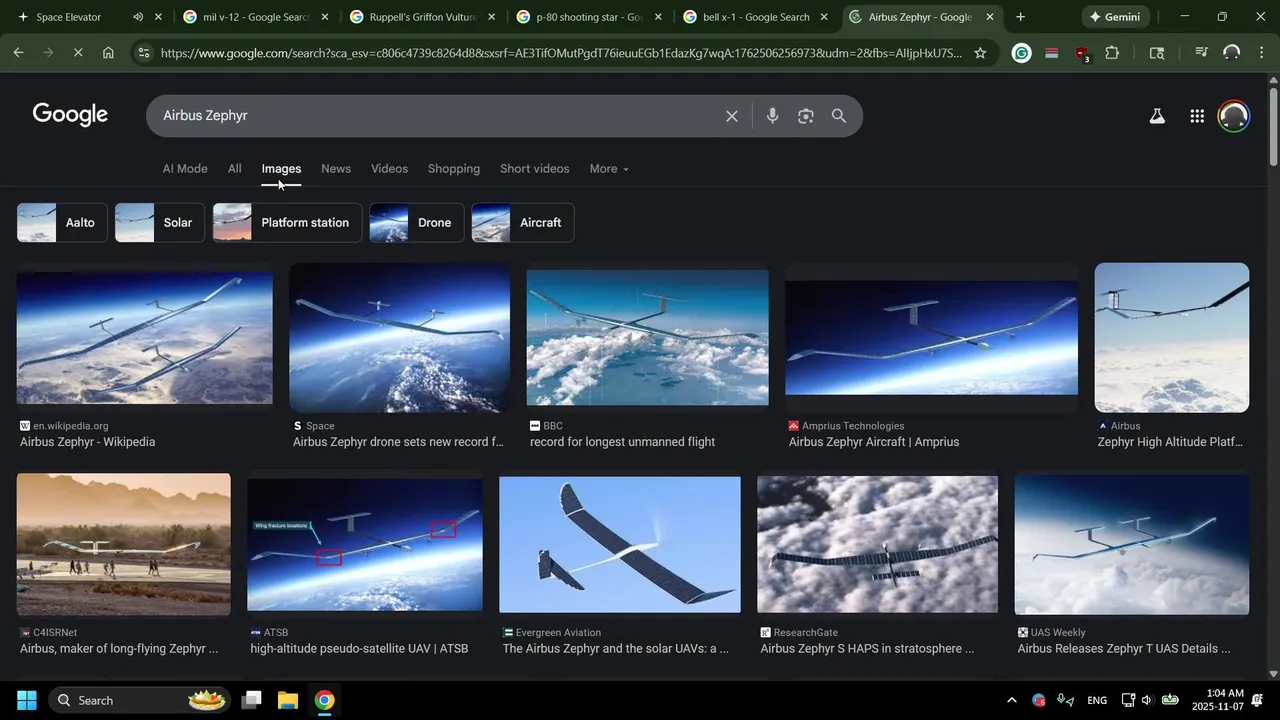
Task: Click the address bar URL
Action: [560, 53]
